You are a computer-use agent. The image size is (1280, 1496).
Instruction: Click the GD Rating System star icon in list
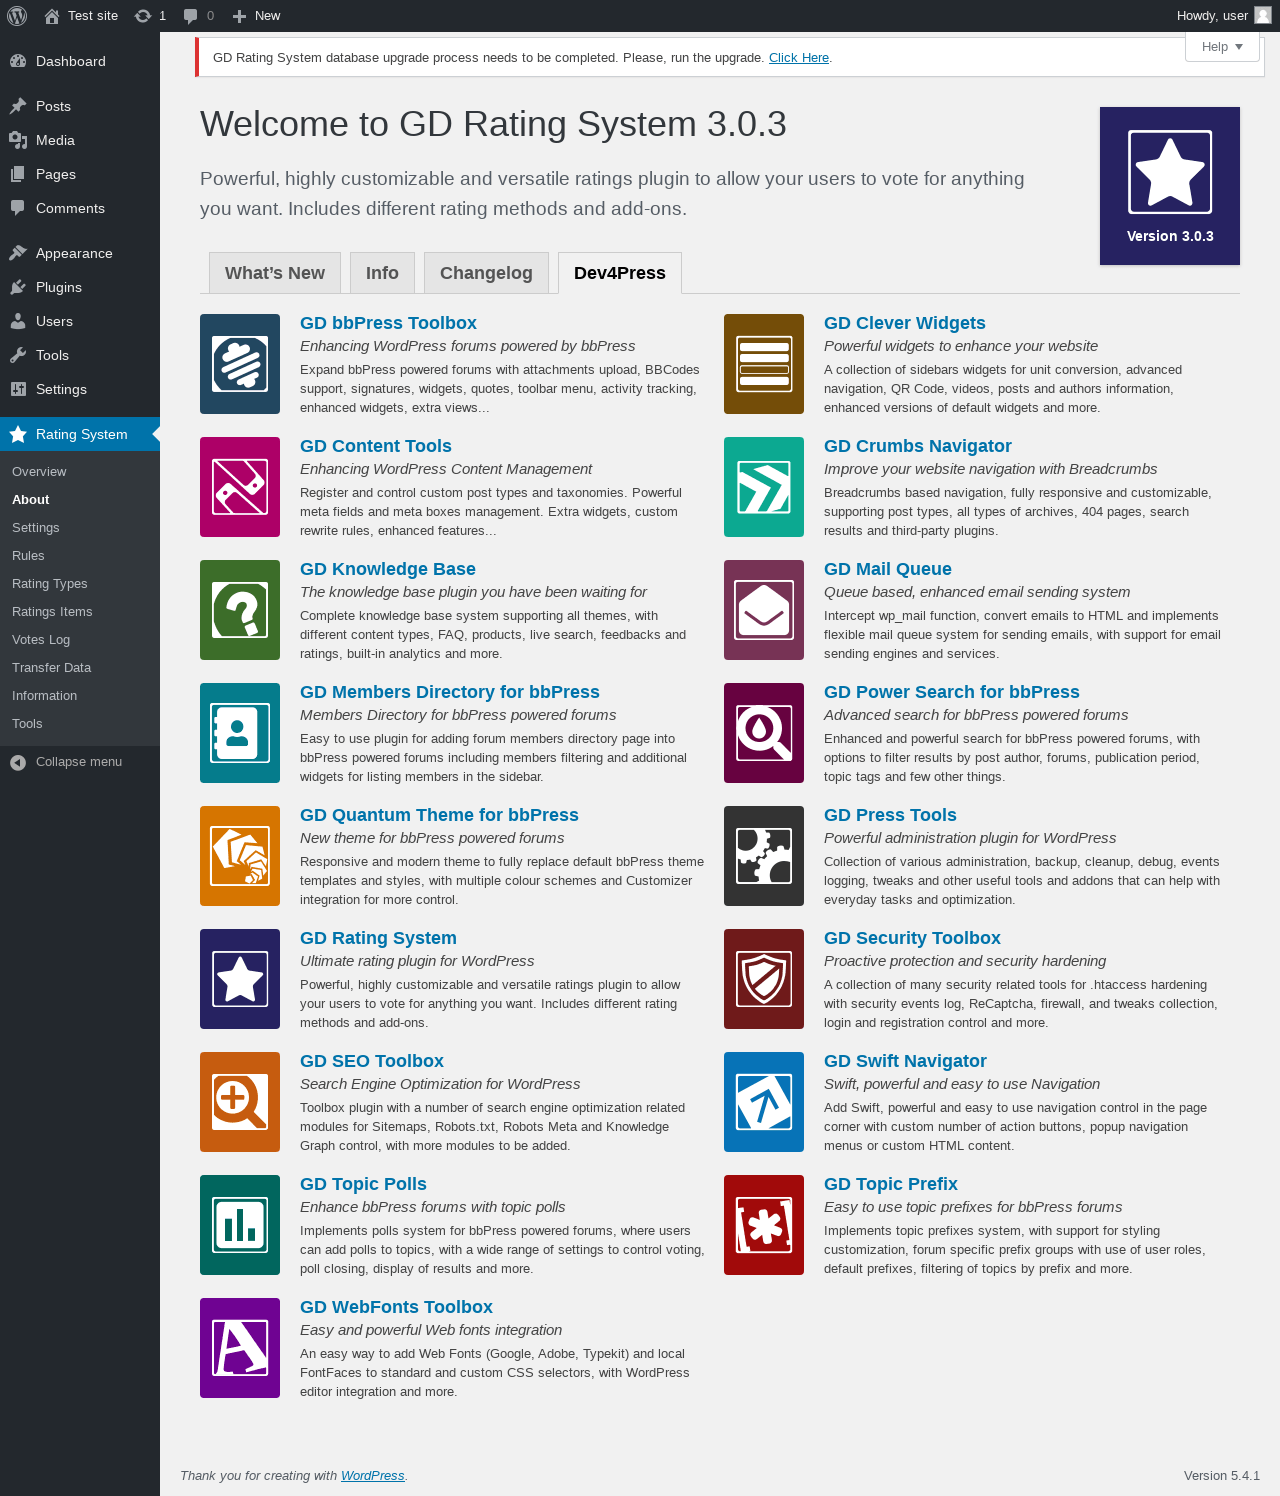[240, 979]
